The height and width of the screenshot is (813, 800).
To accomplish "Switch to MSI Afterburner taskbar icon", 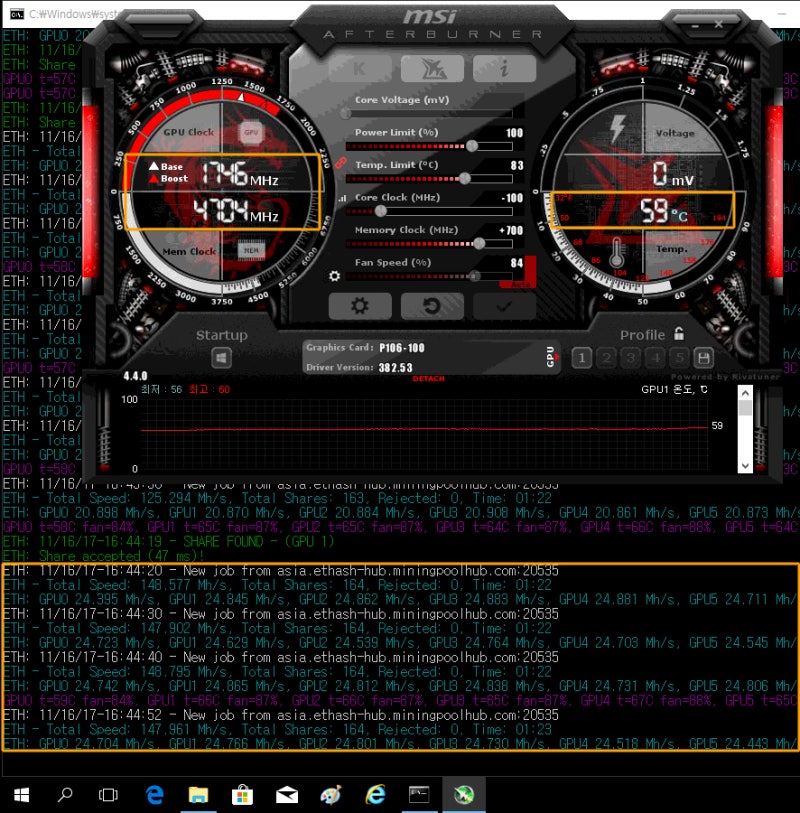I will point(464,794).
